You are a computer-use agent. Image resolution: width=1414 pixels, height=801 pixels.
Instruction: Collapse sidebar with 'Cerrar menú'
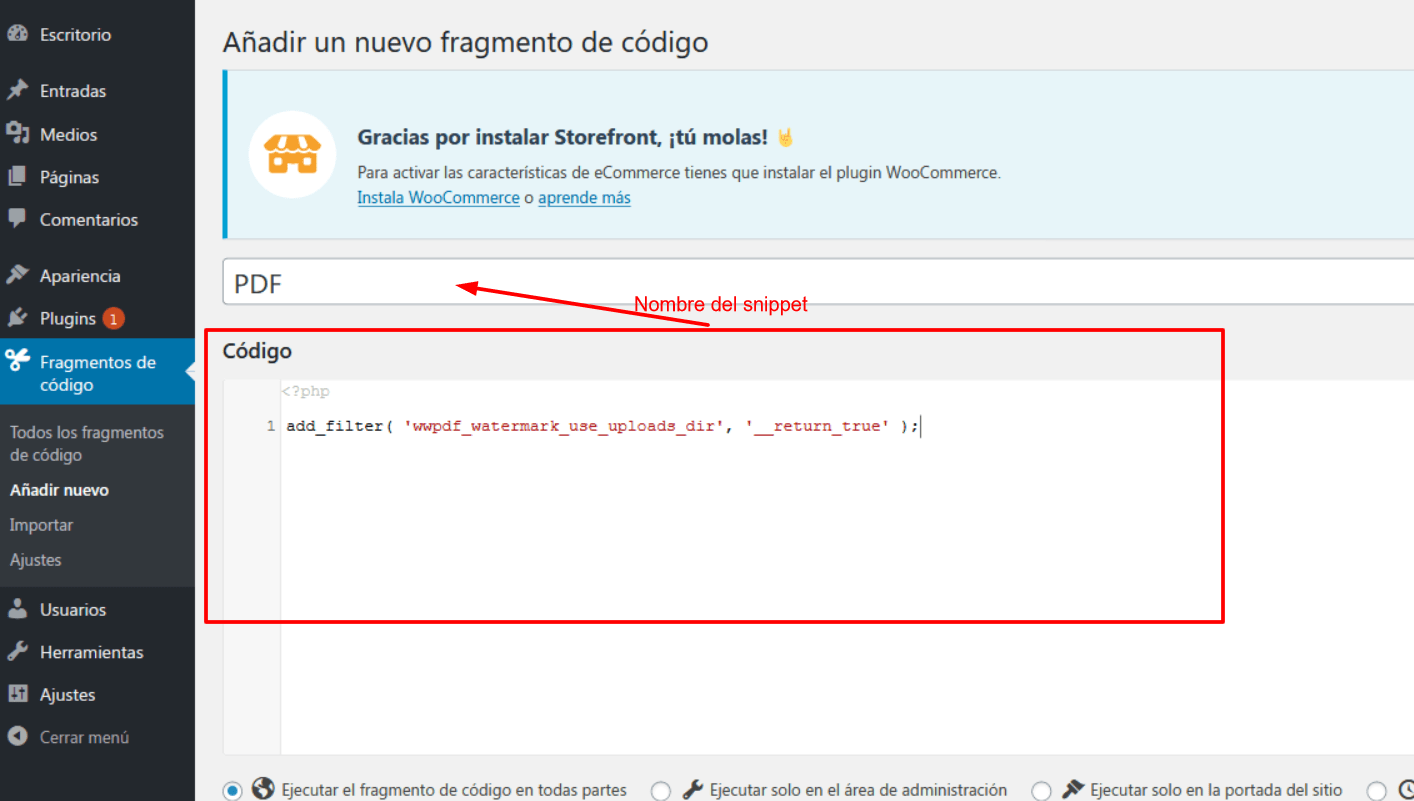point(84,737)
